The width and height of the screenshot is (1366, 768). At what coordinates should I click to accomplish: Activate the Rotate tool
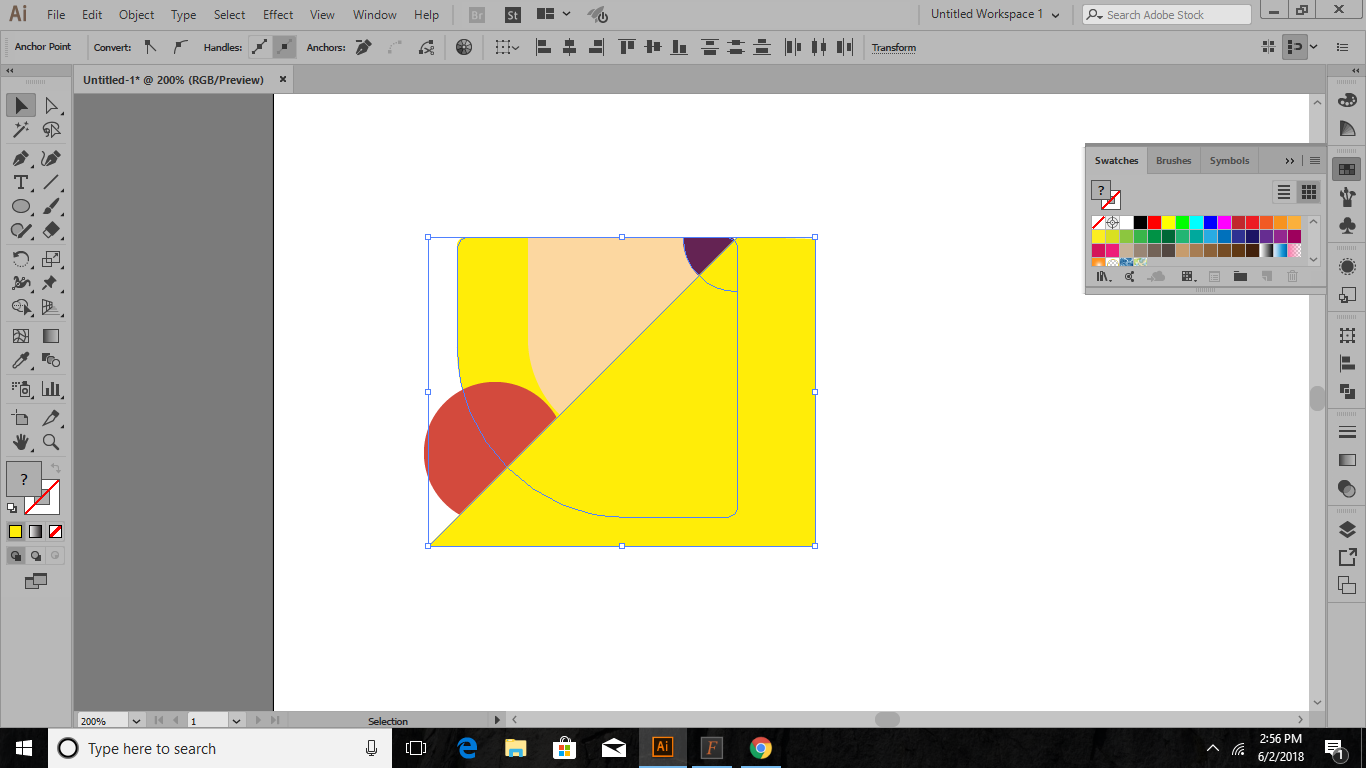(x=20, y=259)
